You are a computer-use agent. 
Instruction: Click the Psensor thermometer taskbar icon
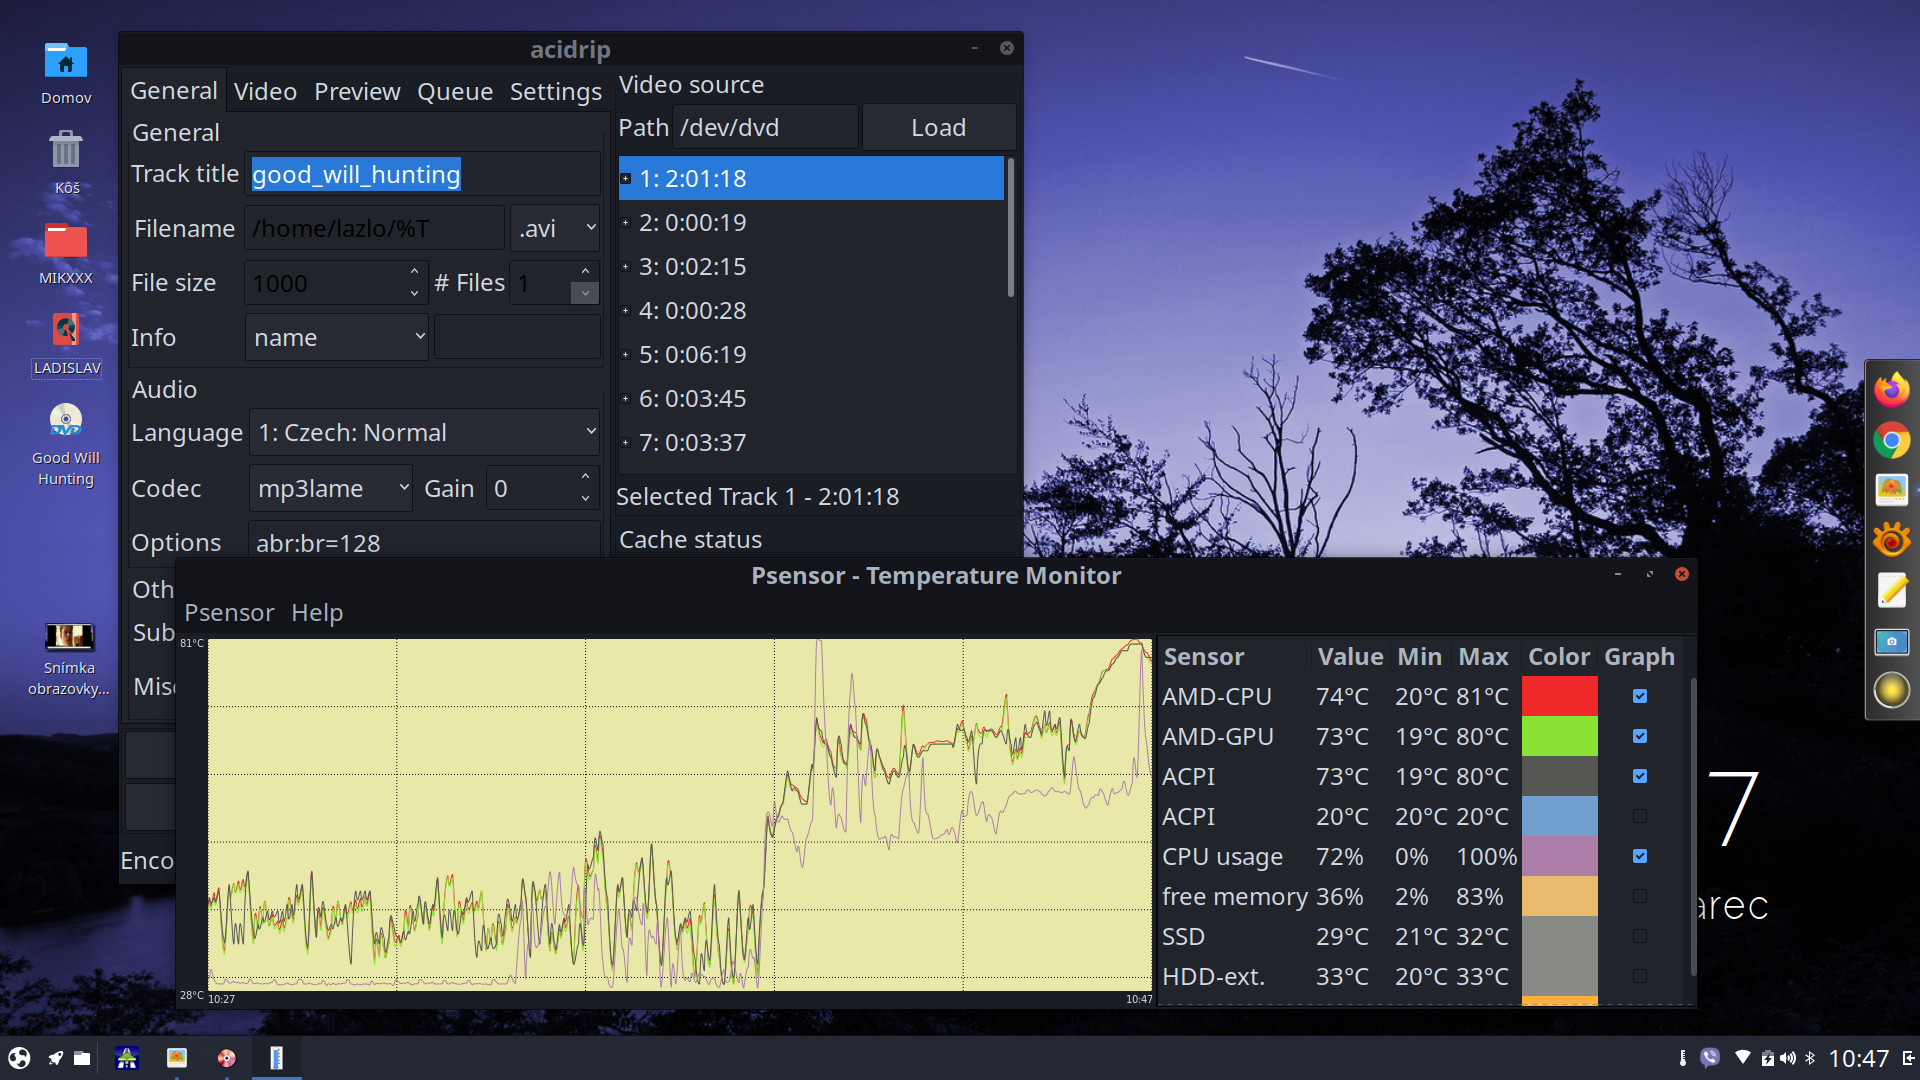click(277, 1058)
